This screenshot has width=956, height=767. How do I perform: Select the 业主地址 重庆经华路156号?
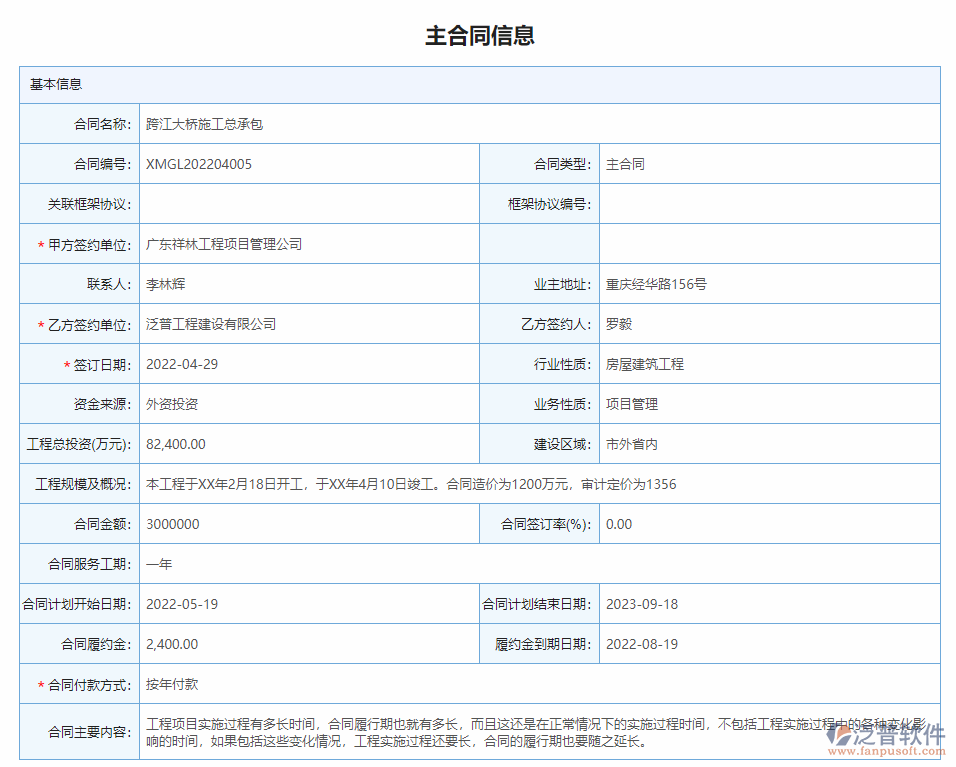(x=666, y=284)
